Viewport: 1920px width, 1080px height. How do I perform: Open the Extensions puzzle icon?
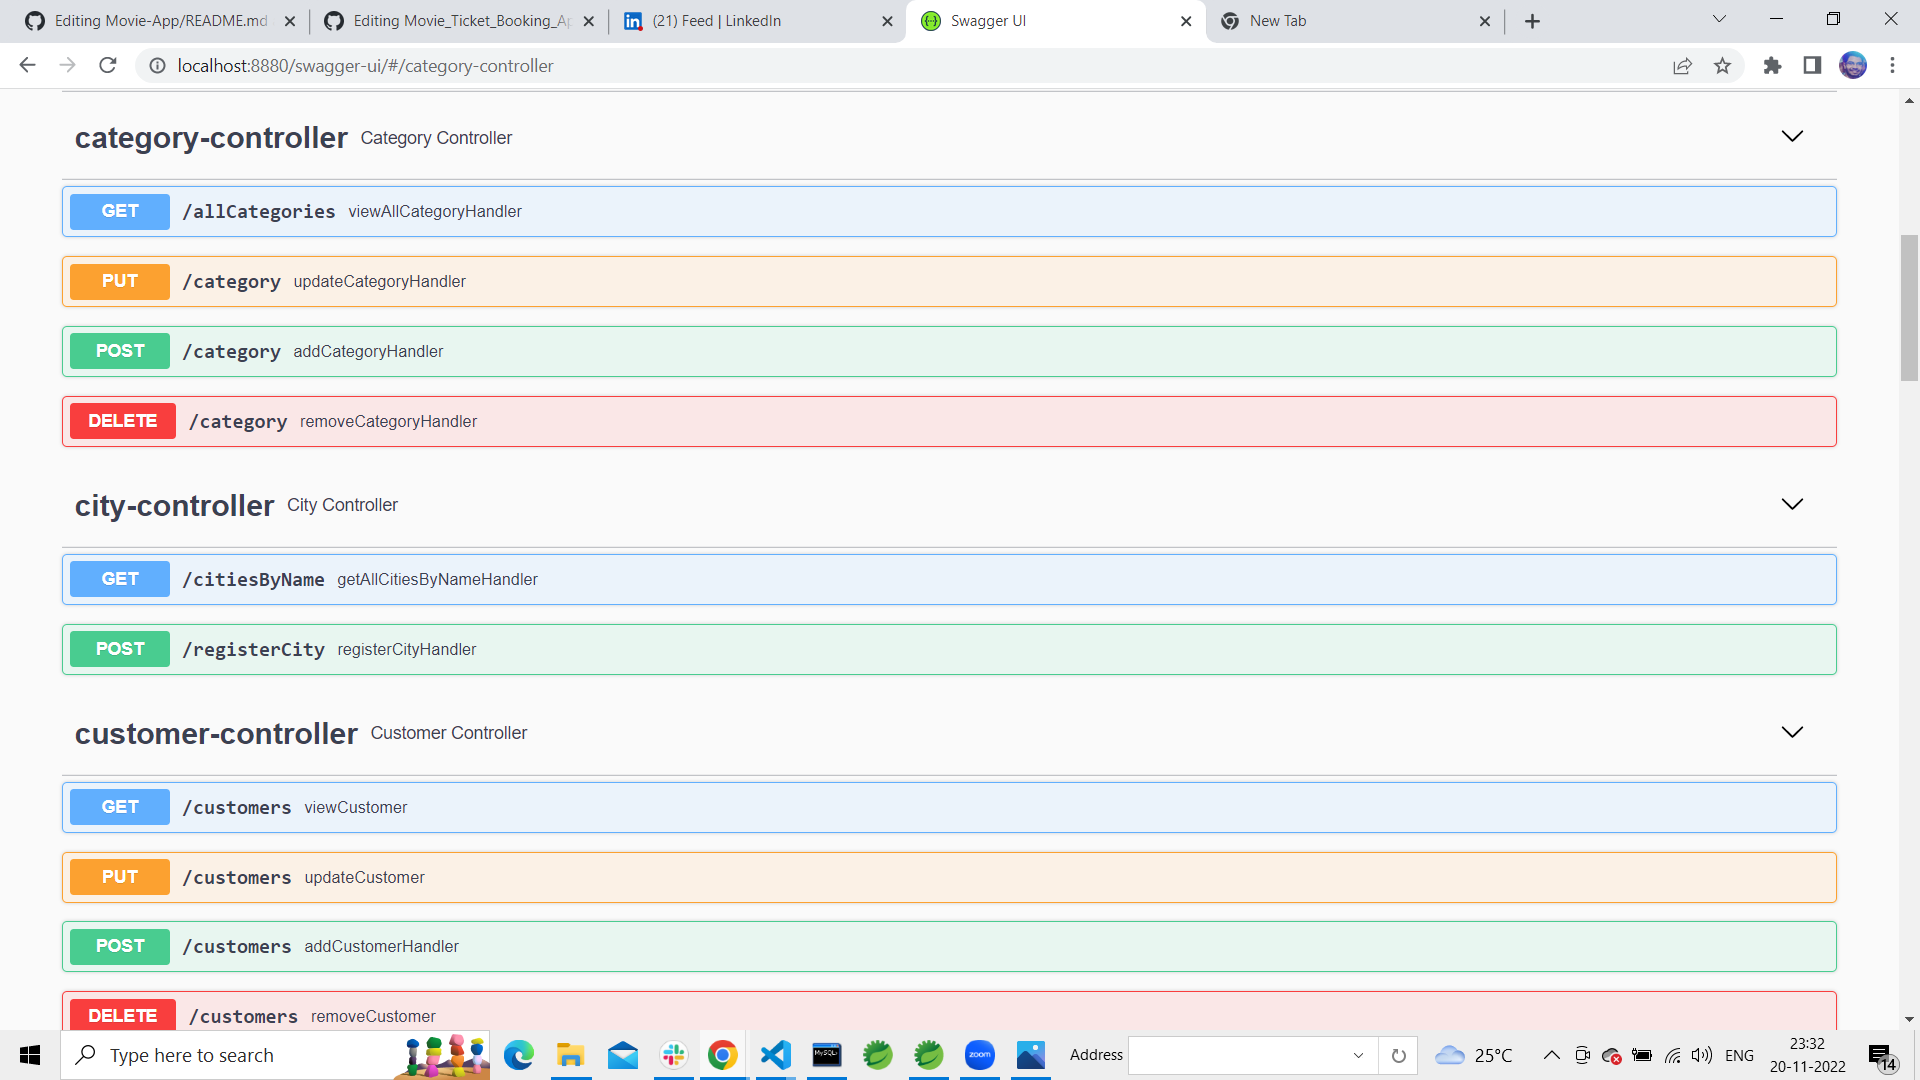[1772, 66]
